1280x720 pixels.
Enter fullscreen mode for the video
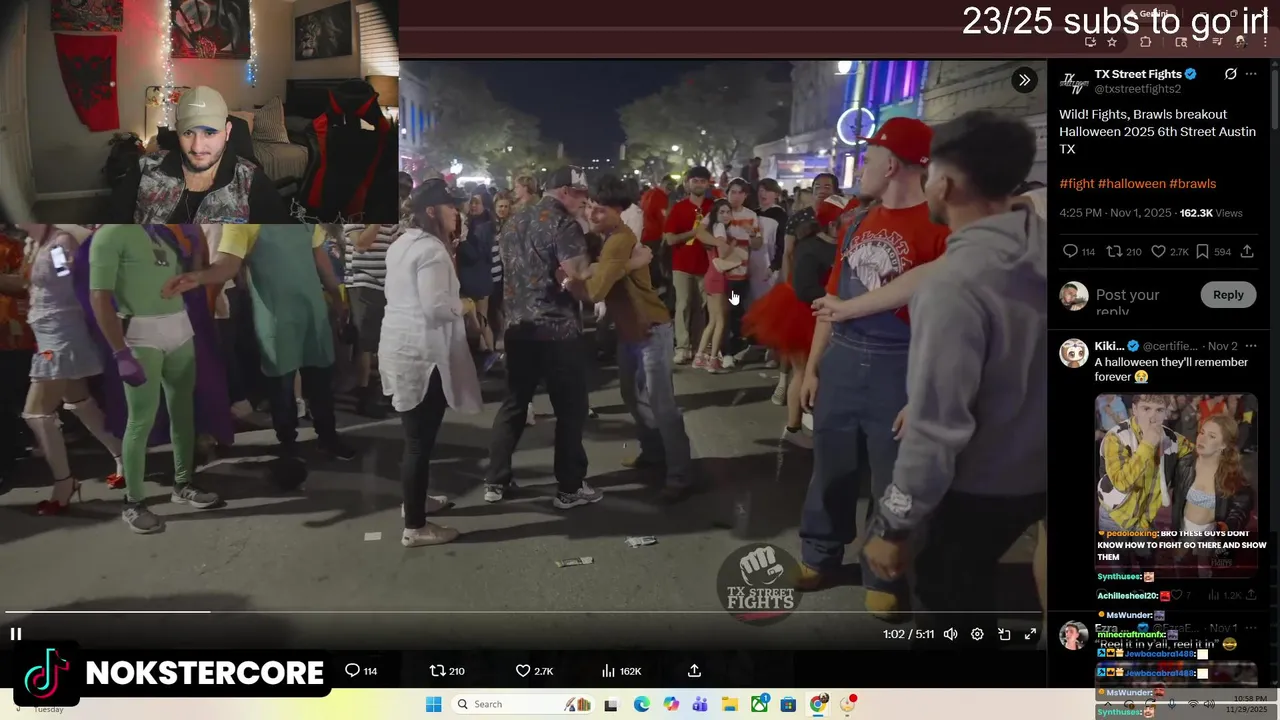point(1030,634)
